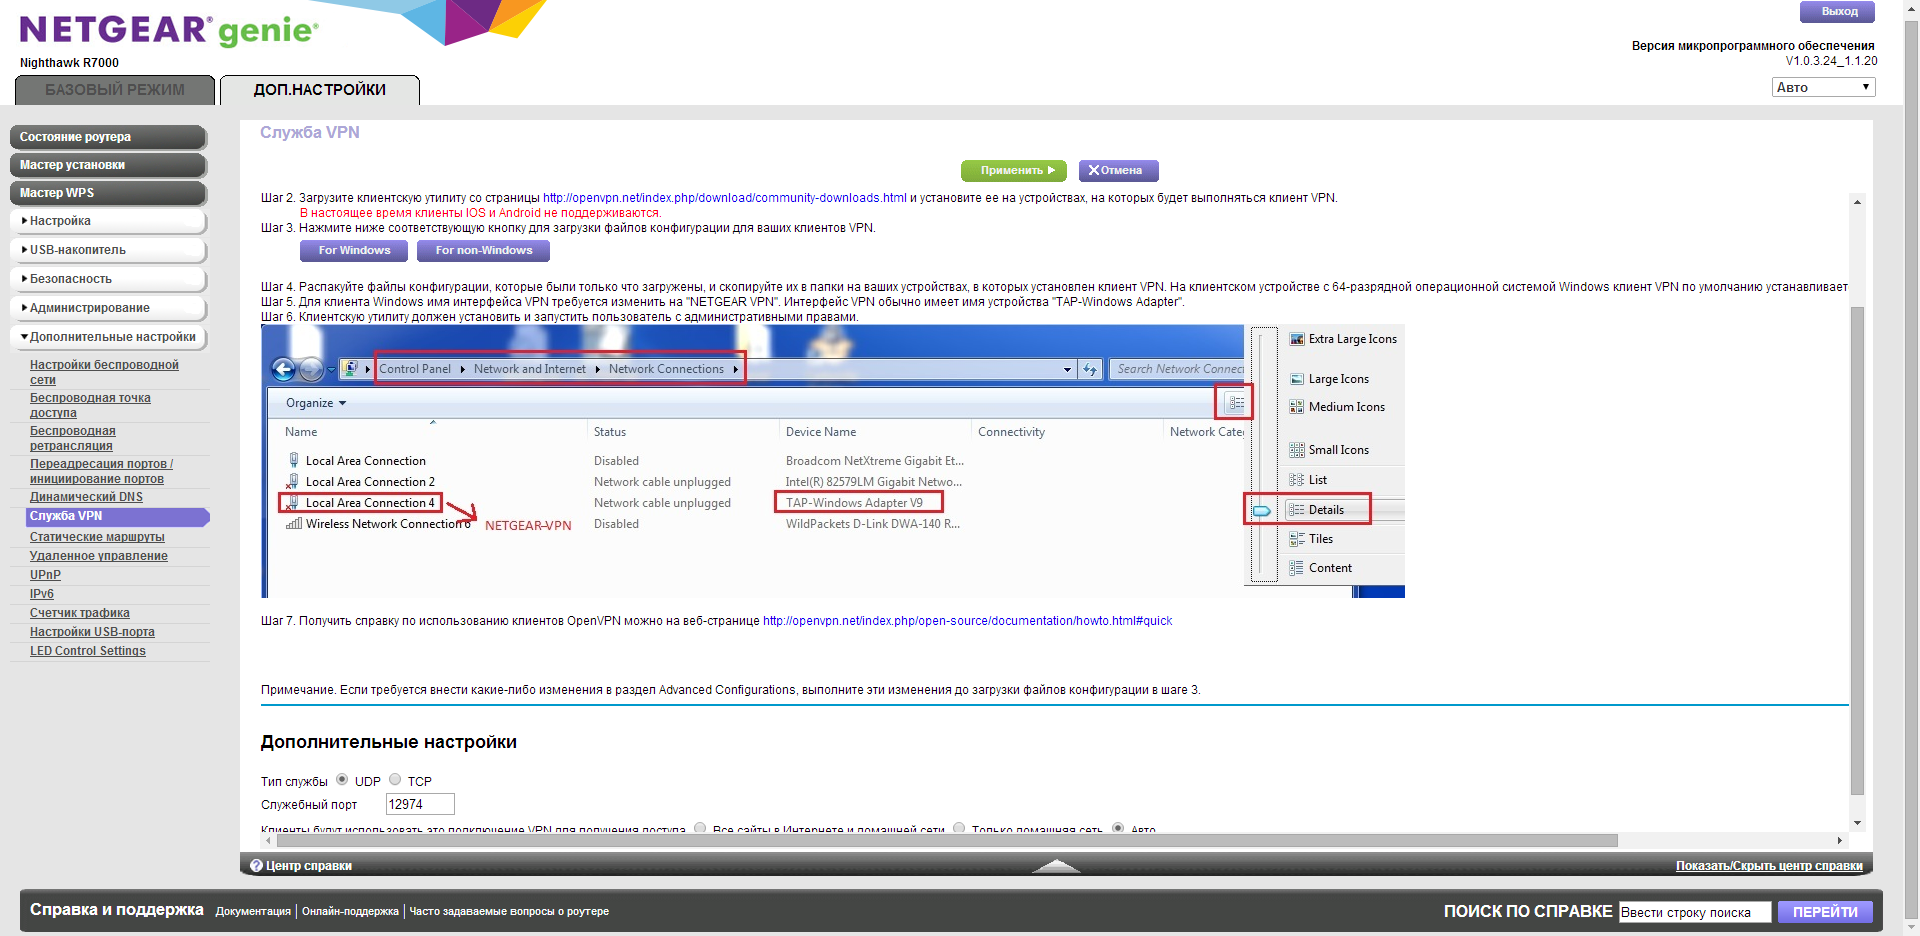Open Мастер установки in sidebar
The height and width of the screenshot is (936, 1920).
(108, 165)
